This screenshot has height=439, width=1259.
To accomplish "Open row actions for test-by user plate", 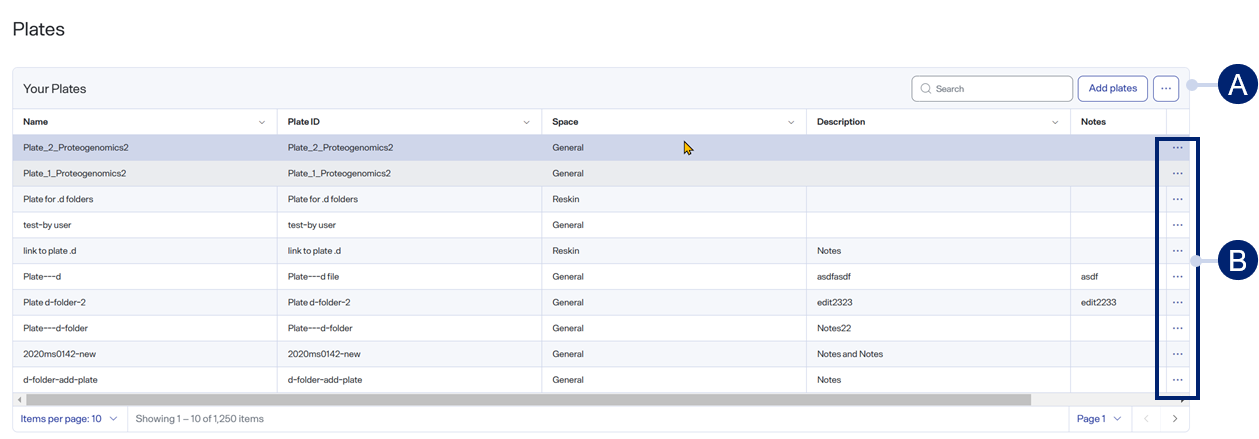I will click(1177, 226).
